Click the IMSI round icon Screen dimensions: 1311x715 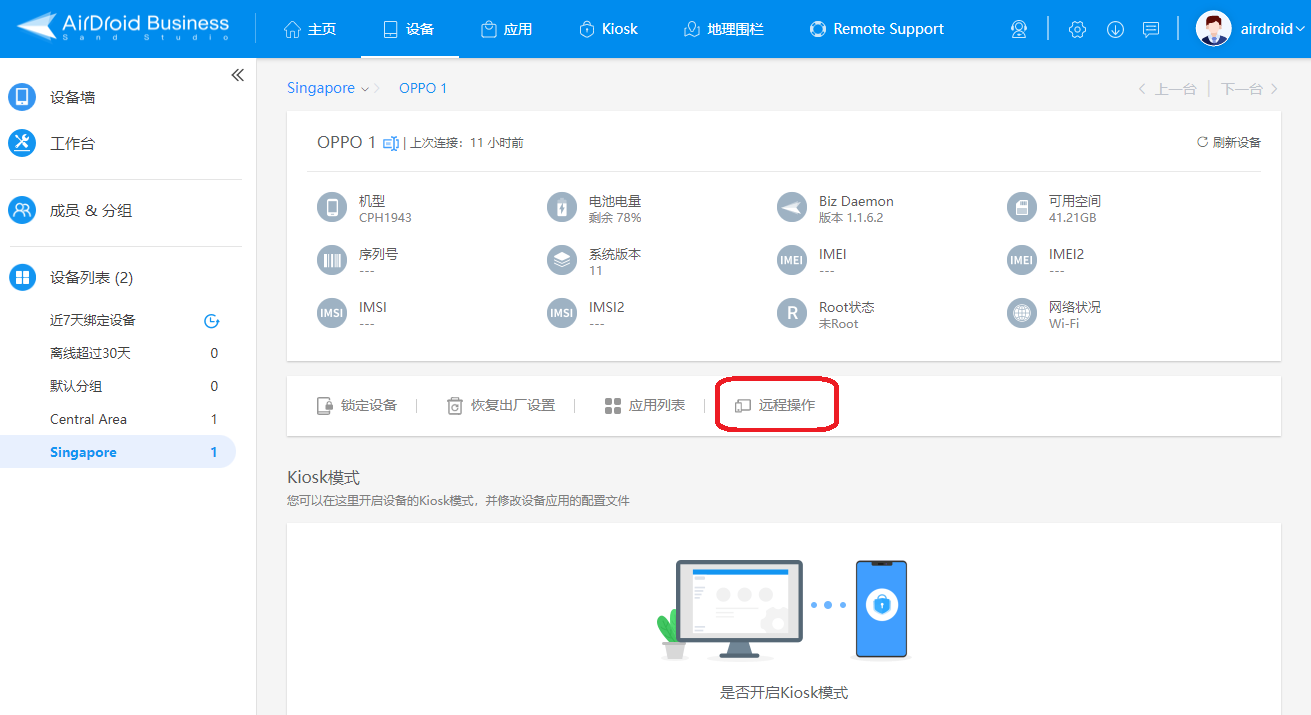(x=331, y=314)
